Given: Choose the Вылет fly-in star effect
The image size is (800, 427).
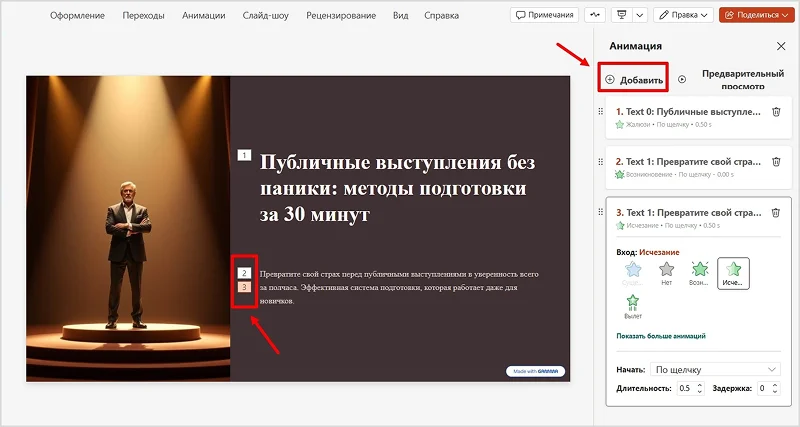Looking at the screenshot, I should coord(633,306).
